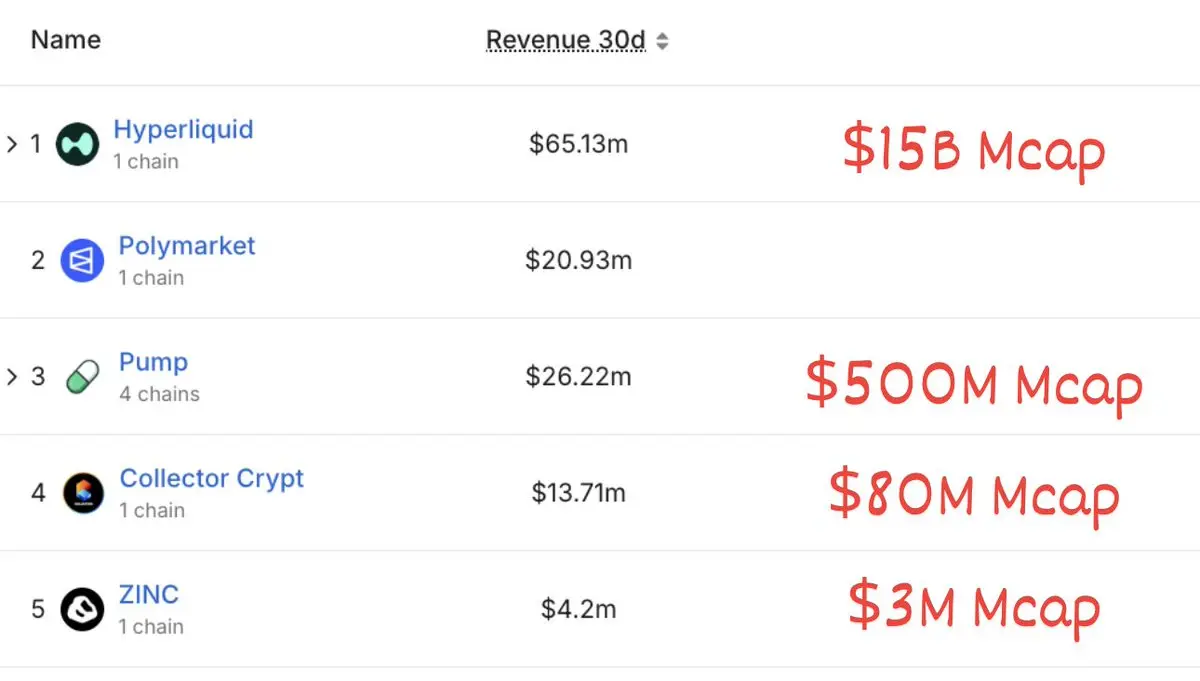Click the Polymarket blue logo icon

coord(82,261)
